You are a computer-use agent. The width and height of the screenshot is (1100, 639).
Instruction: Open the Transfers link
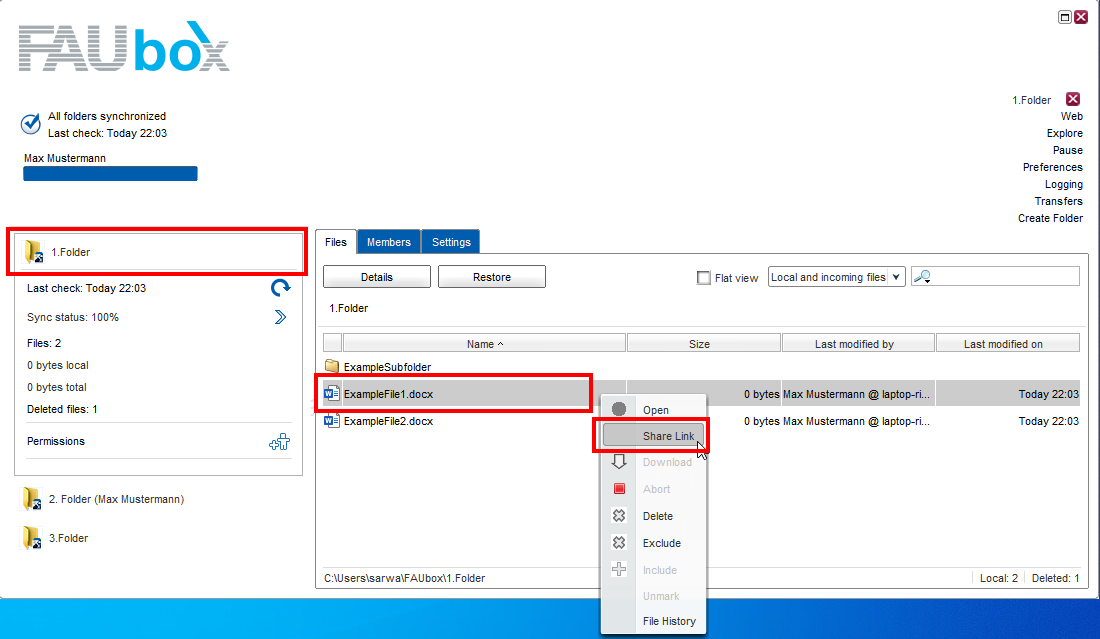(1059, 201)
